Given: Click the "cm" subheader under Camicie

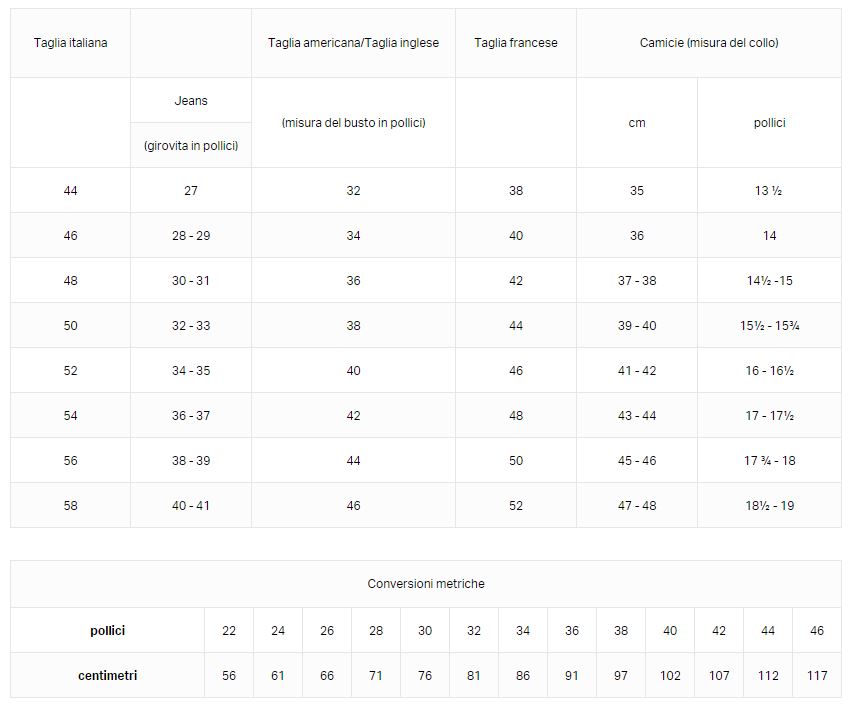Looking at the screenshot, I should pos(637,123).
